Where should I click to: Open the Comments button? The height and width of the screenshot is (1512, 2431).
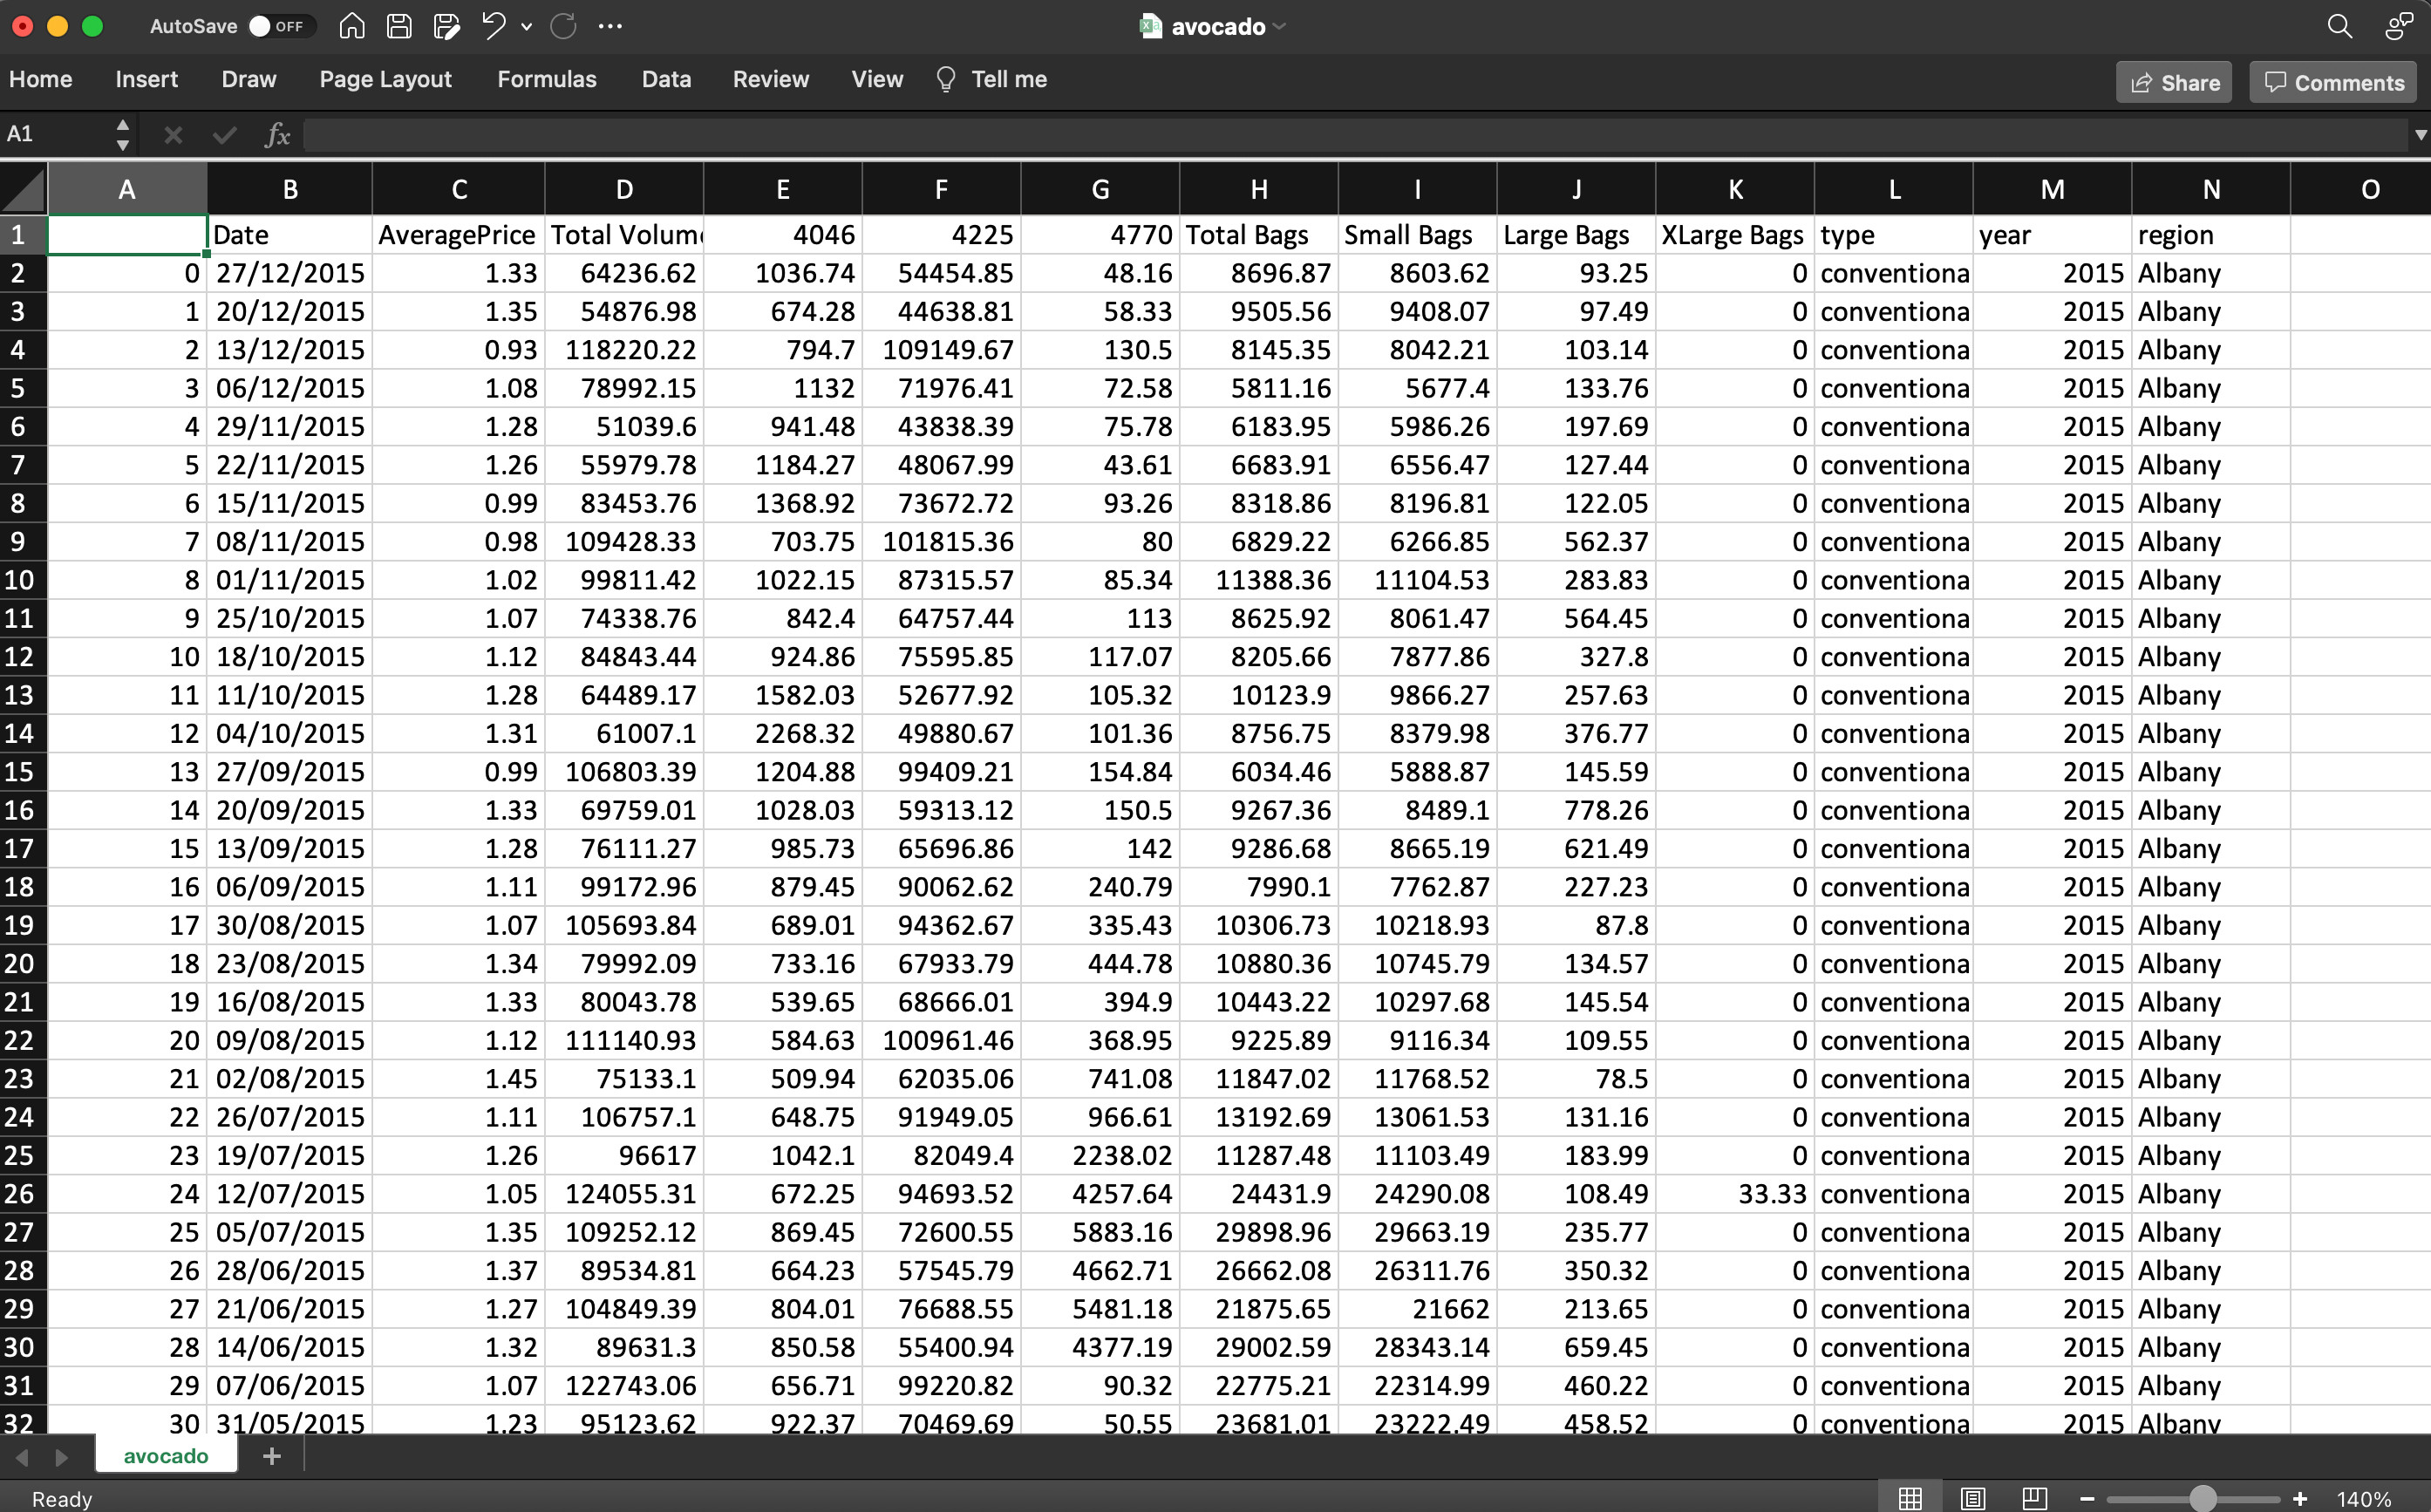(x=2333, y=83)
